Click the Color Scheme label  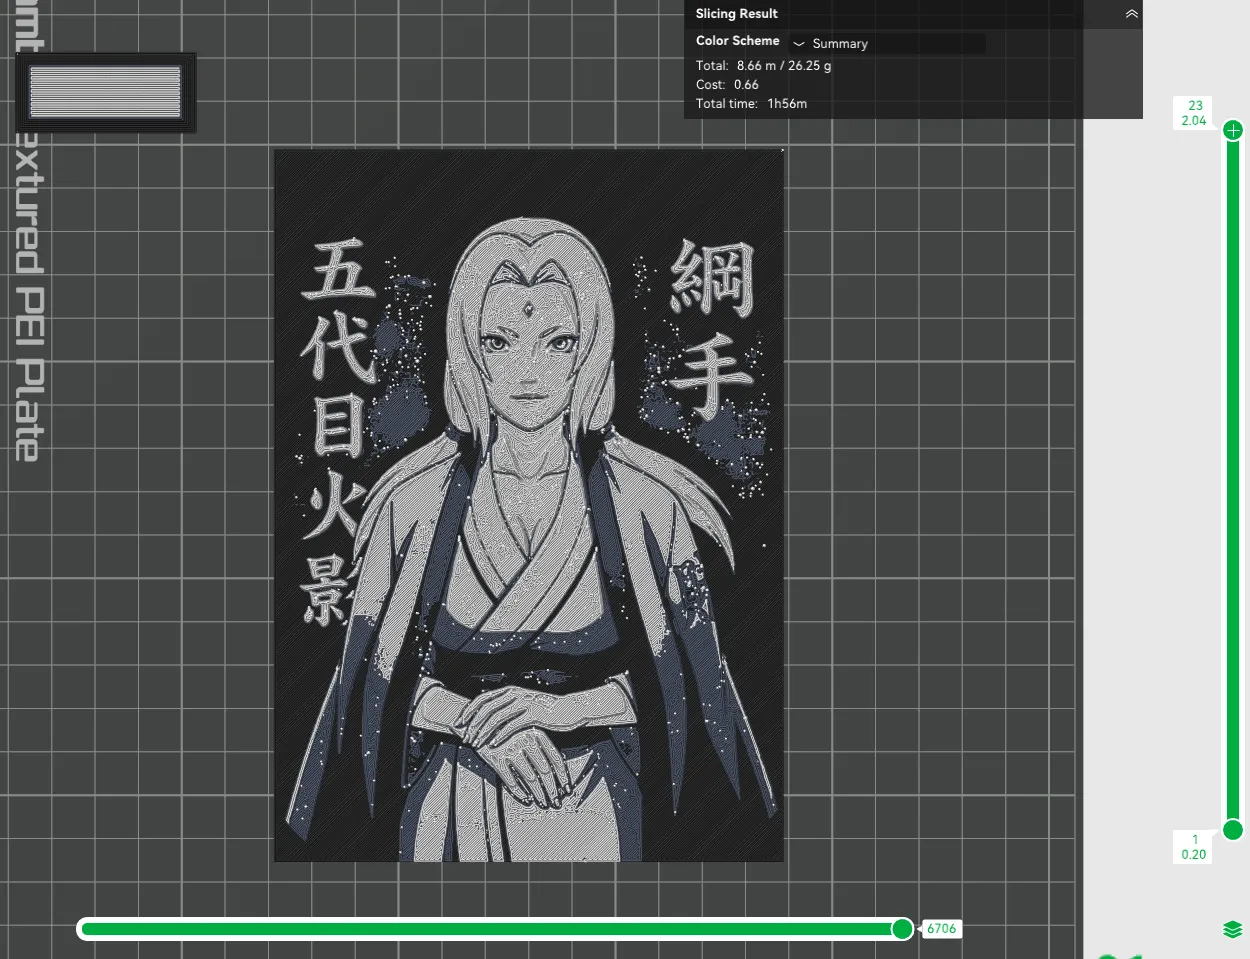pyautogui.click(x=738, y=41)
